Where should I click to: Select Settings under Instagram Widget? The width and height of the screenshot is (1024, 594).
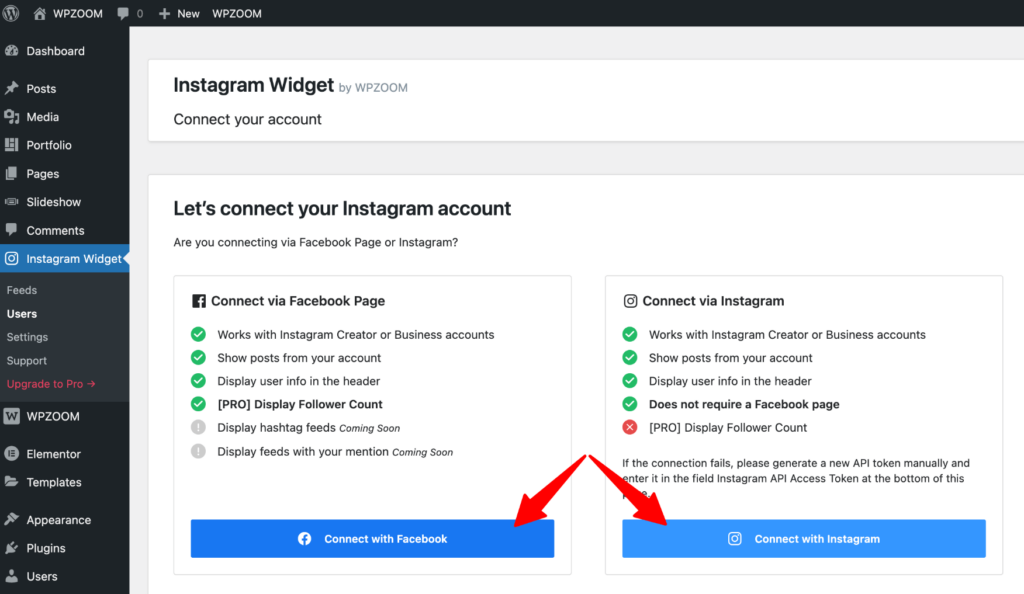27,337
